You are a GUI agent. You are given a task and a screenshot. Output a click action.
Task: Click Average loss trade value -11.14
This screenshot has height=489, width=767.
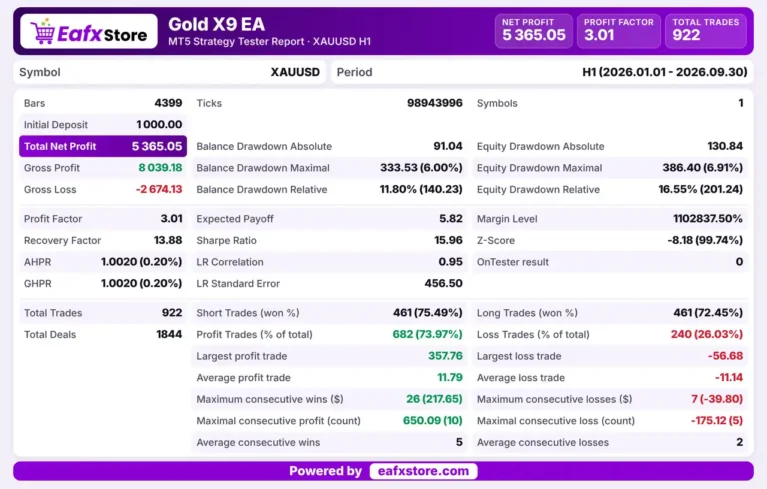click(x=728, y=378)
